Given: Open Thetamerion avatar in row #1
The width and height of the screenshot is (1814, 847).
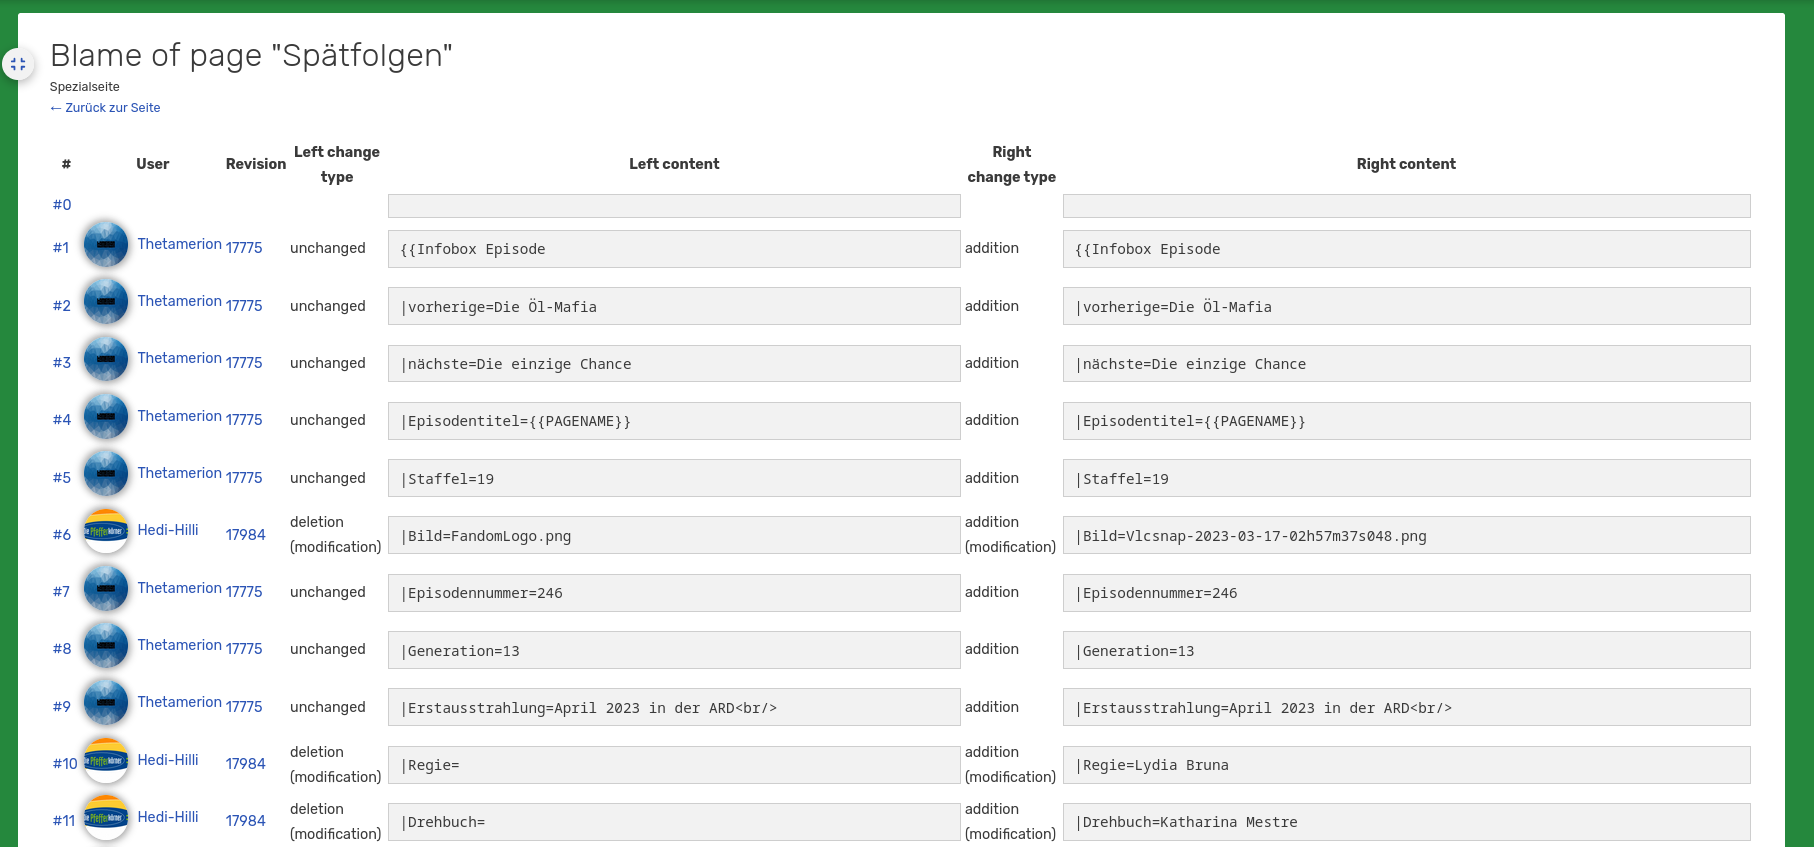Looking at the screenshot, I should tap(106, 245).
